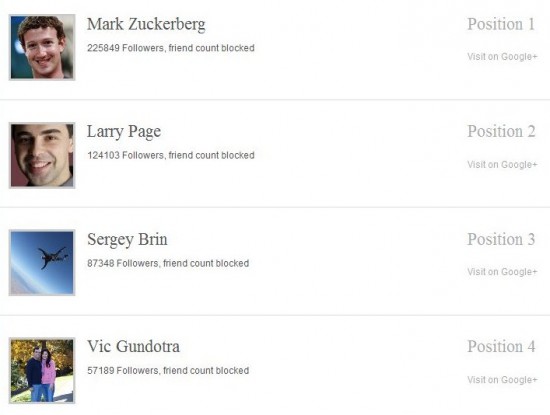Click Visit on Google+ under Position 2
The image size is (550, 415).
pyautogui.click(x=502, y=164)
